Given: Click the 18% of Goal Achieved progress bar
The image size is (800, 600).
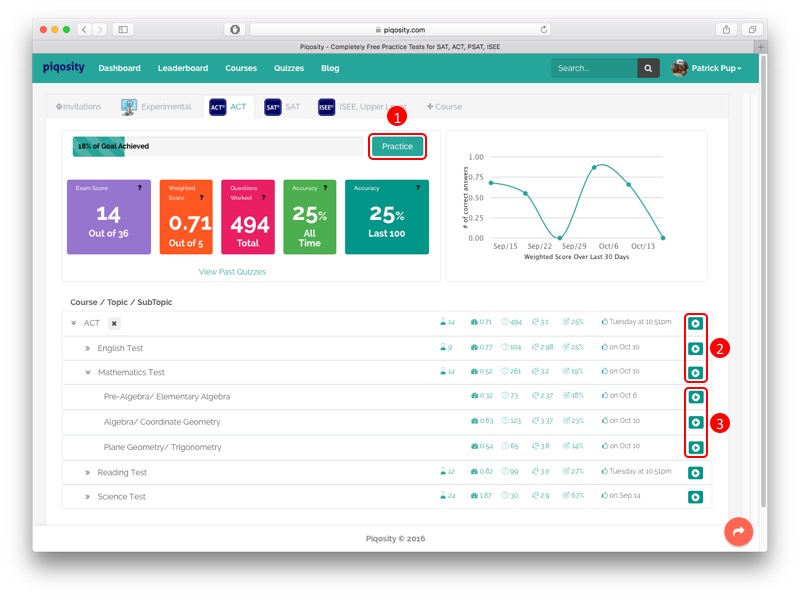Looking at the screenshot, I should coord(218,146).
